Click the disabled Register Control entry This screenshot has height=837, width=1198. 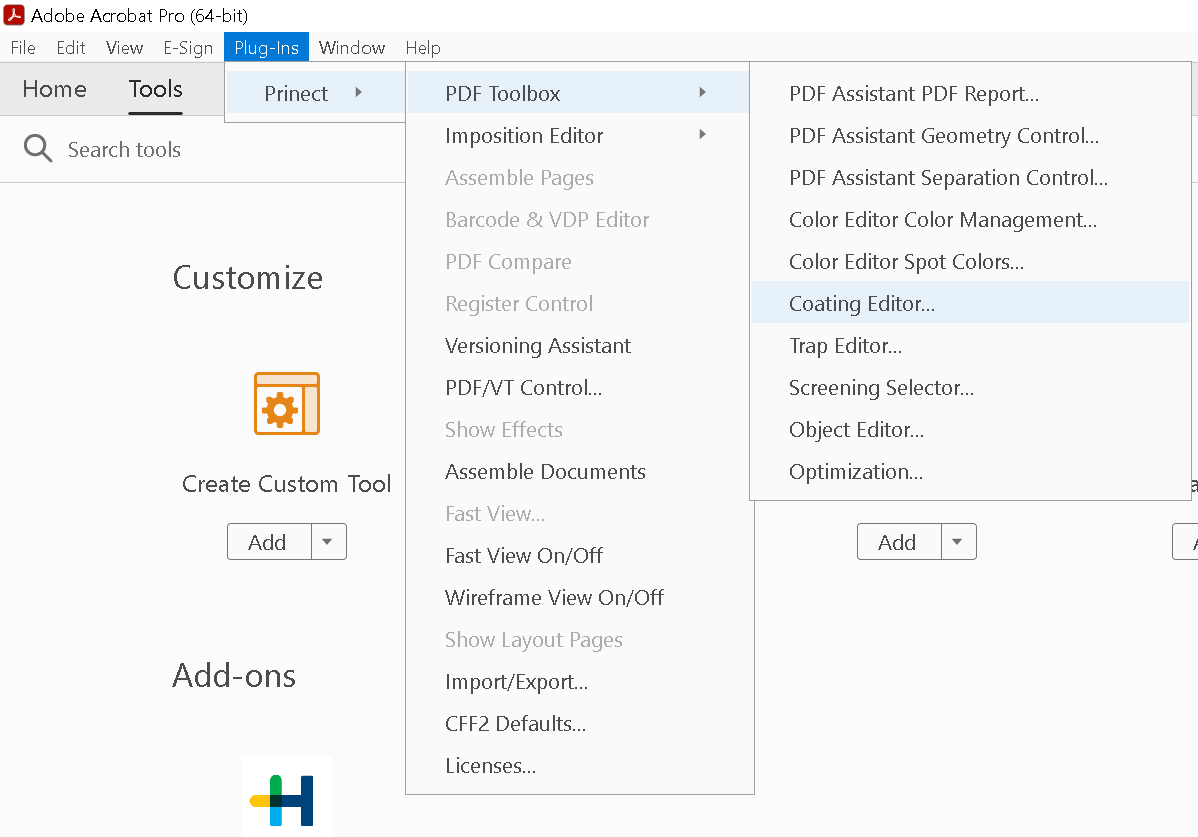tap(578, 303)
